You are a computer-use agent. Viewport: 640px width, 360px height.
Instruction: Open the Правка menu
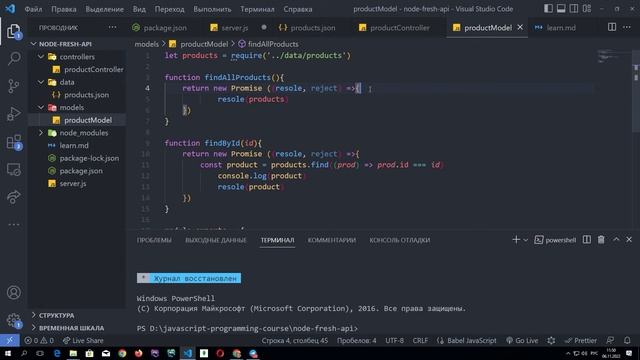[x=64, y=9]
